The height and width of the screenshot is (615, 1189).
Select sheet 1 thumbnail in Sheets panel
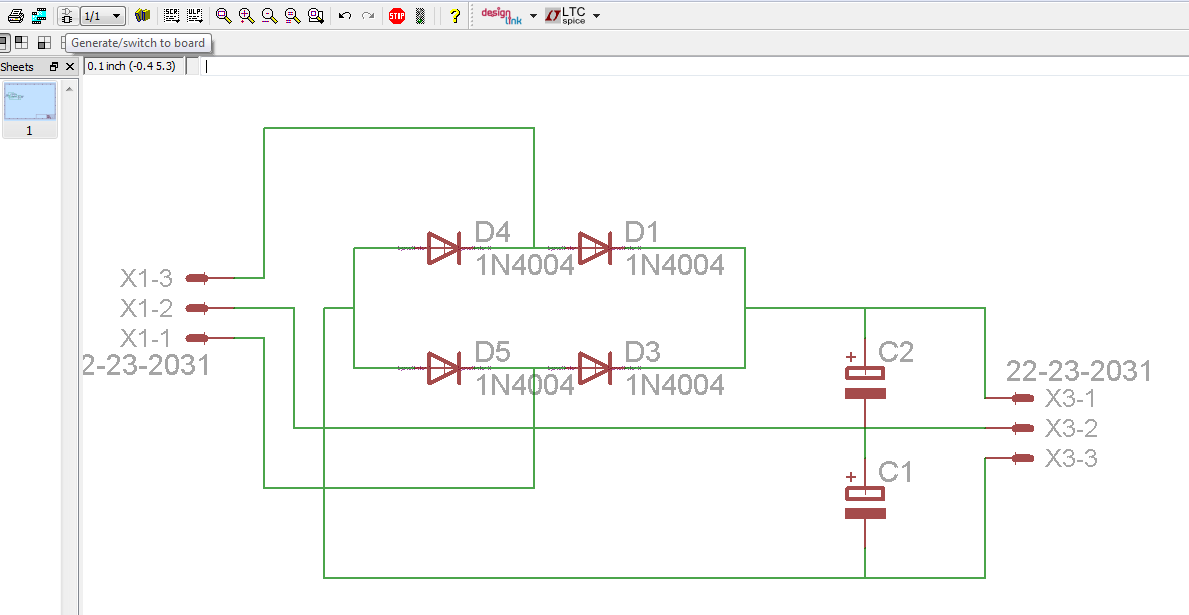tap(30, 102)
